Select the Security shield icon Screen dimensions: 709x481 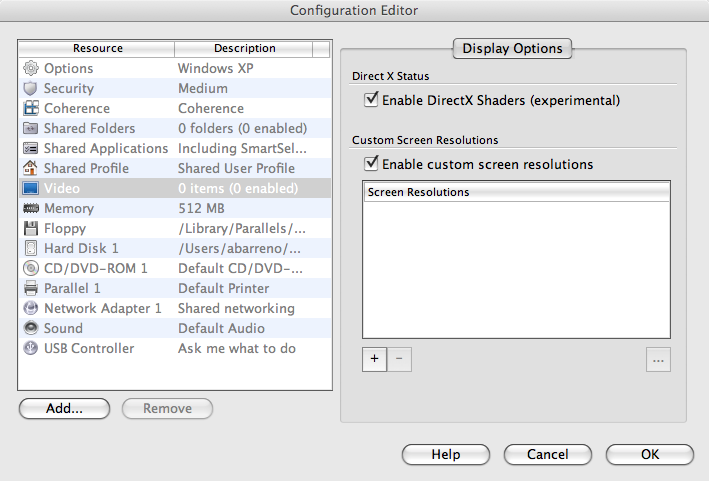tap(30, 88)
